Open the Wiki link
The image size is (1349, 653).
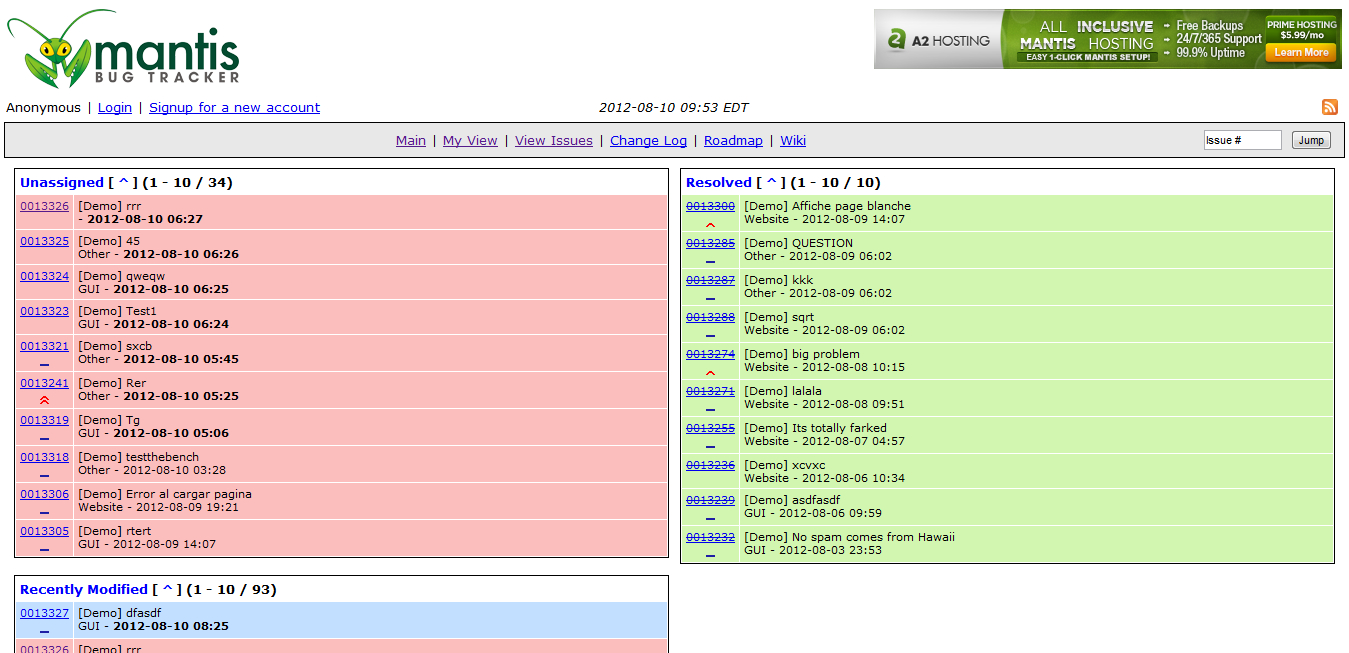793,140
